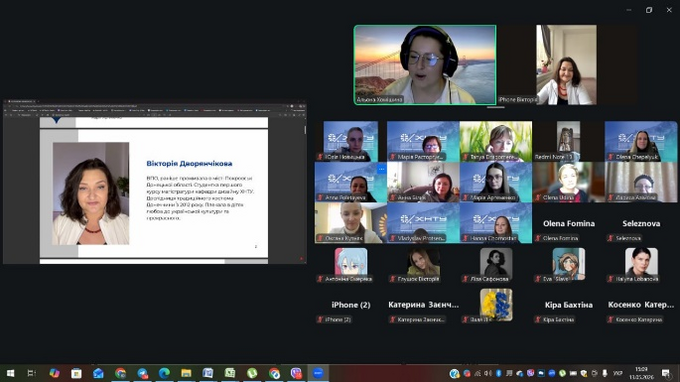Open the three-dots menu on Anna Polishyeva's tile

click(x=381, y=169)
